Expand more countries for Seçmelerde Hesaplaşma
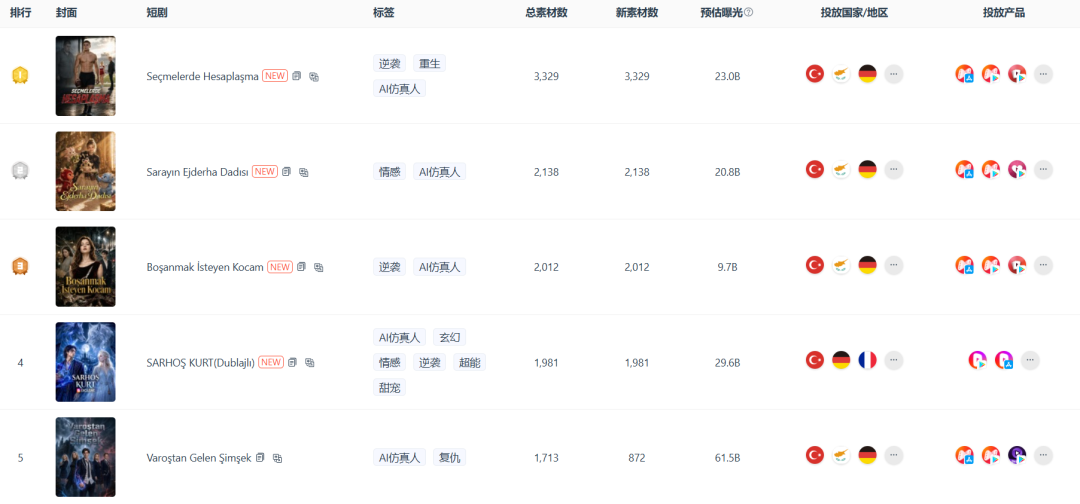The width and height of the screenshot is (1080, 504). (894, 74)
